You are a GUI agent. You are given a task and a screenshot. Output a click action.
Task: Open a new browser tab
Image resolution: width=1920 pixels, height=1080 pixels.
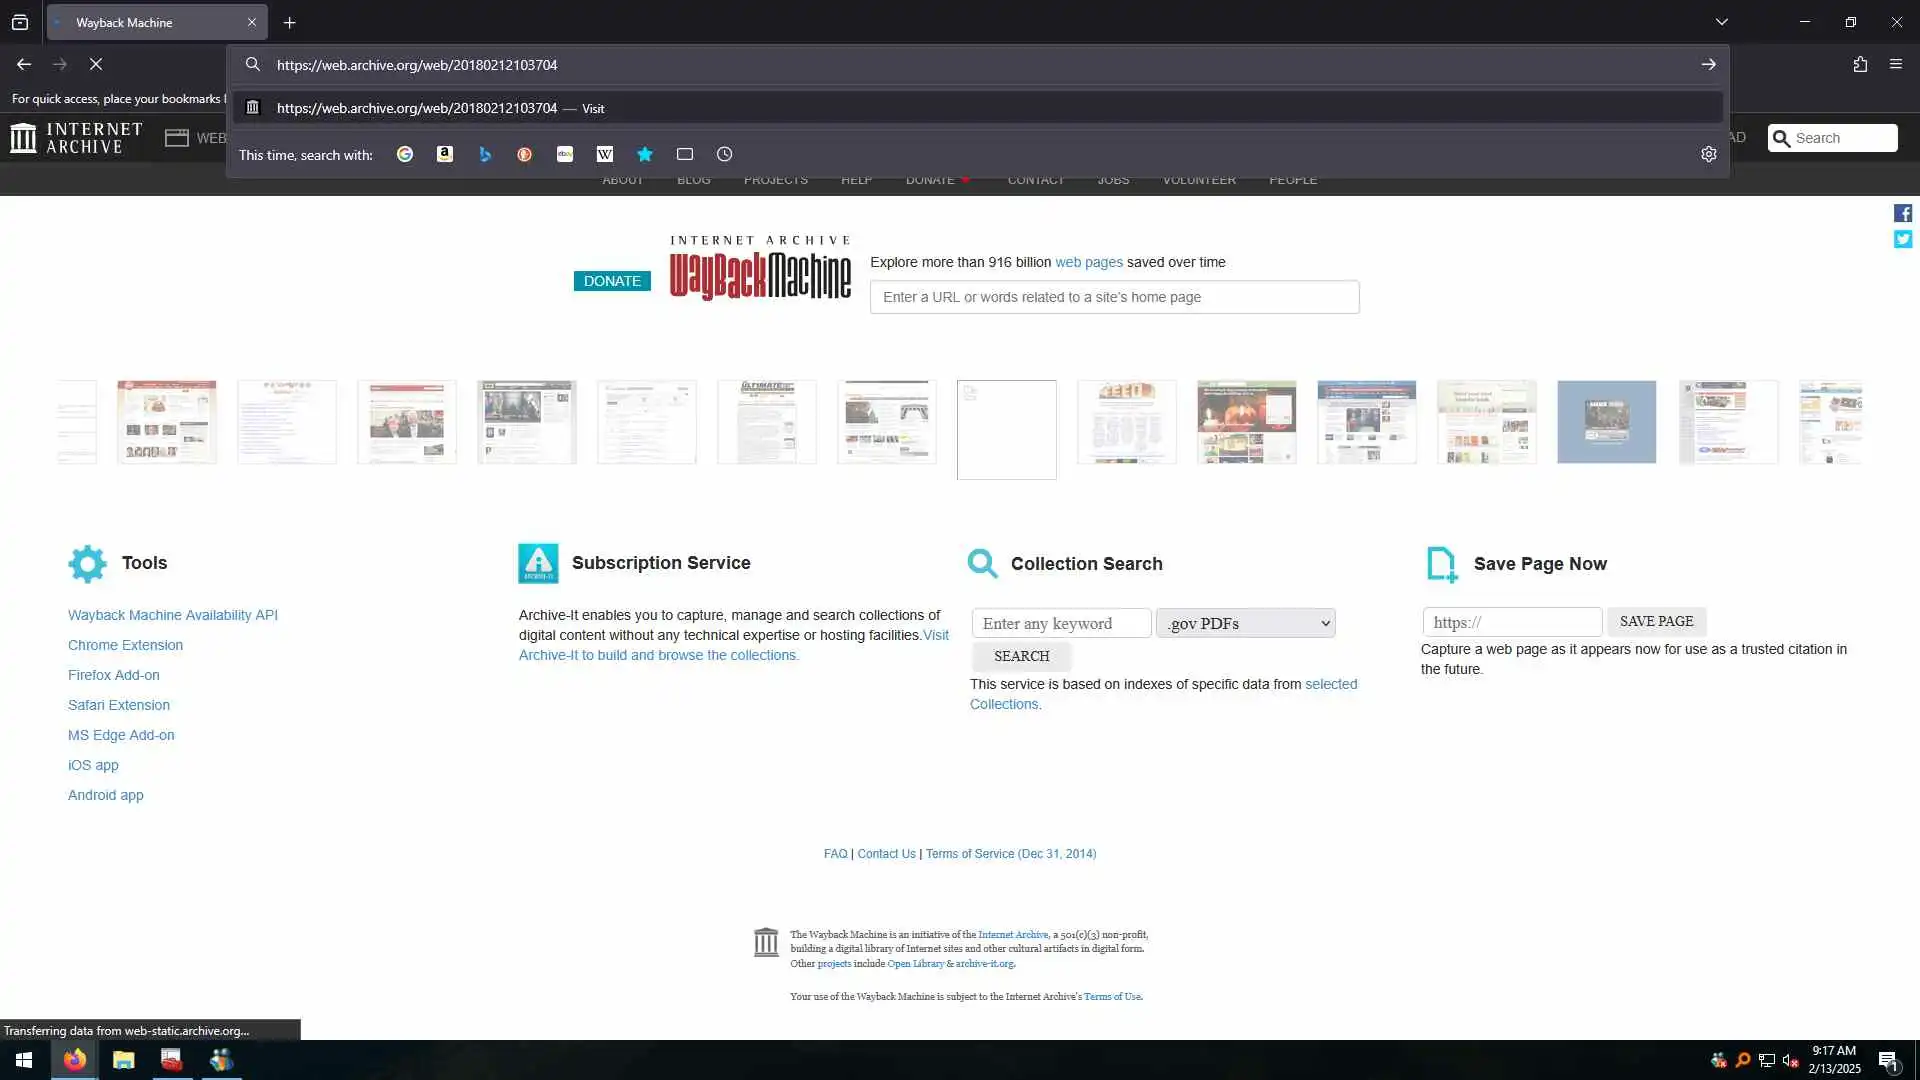(289, 22)
